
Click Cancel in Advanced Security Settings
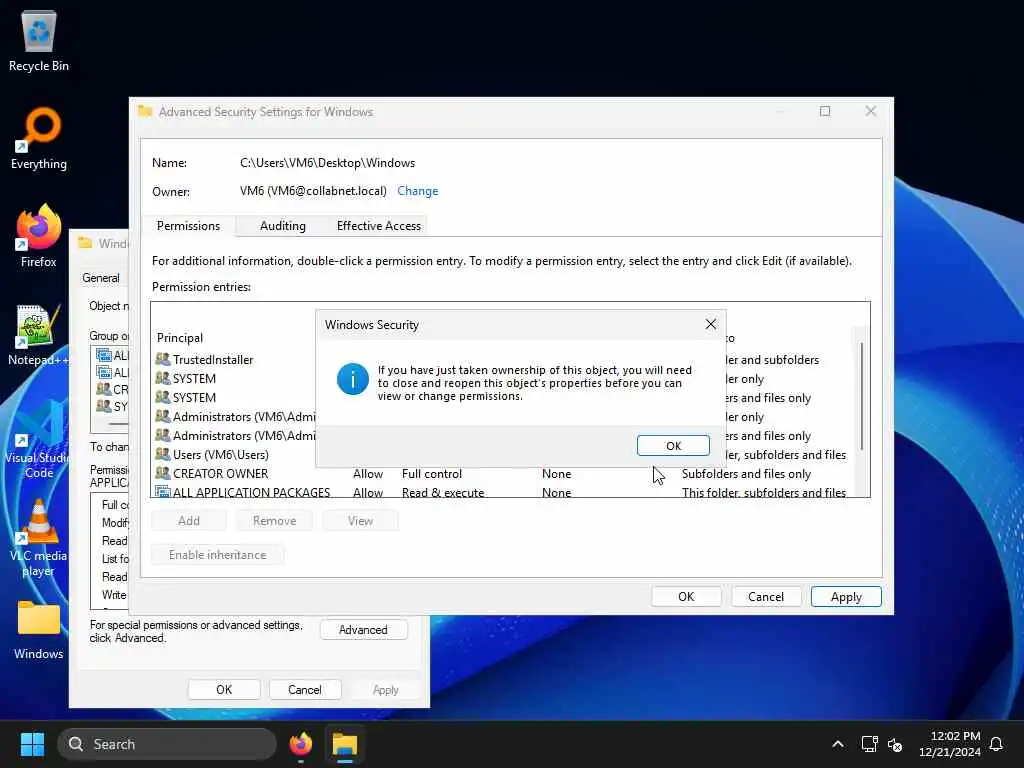point(765,596)
